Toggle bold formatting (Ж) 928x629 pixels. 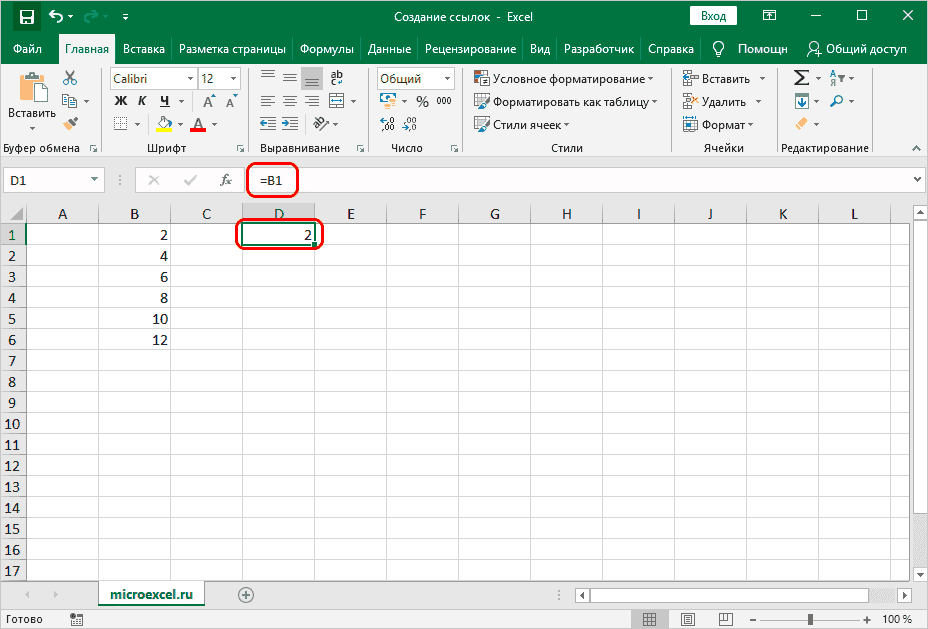(x=121, y=101)
